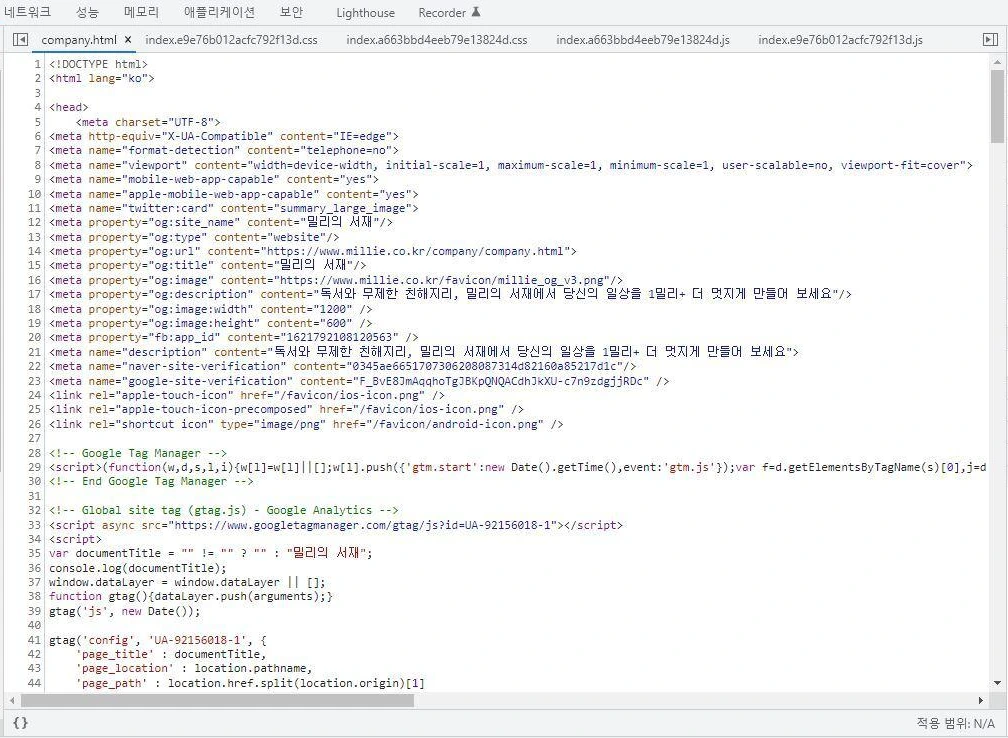1008x738 pixels.
Task: Click the og:url millie.co.kr company.html address
Action: pos(415,251)
